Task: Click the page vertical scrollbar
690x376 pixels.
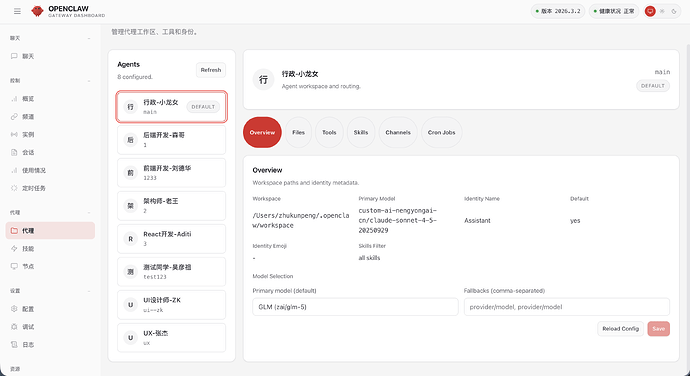Action: (688, 207)
